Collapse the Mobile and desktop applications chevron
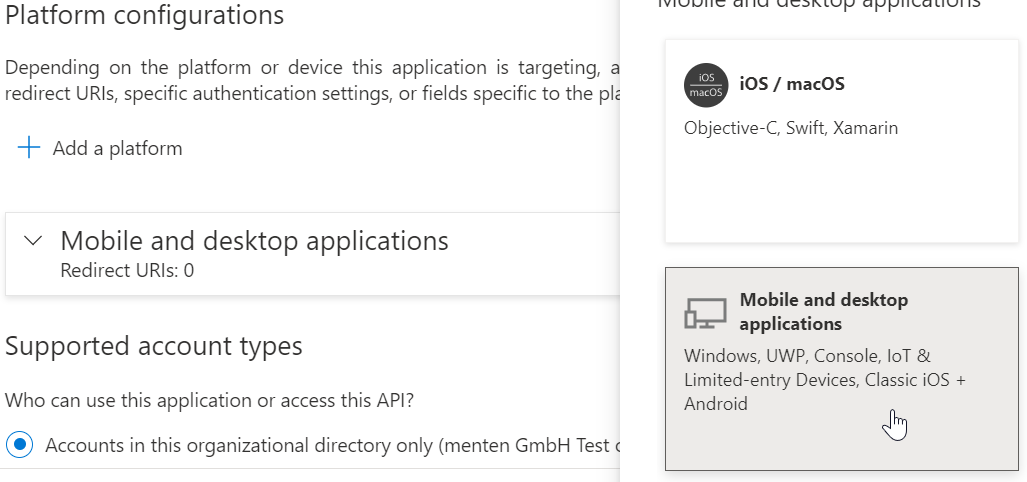This screenshot has width=1027, height=482. (33, 241)
